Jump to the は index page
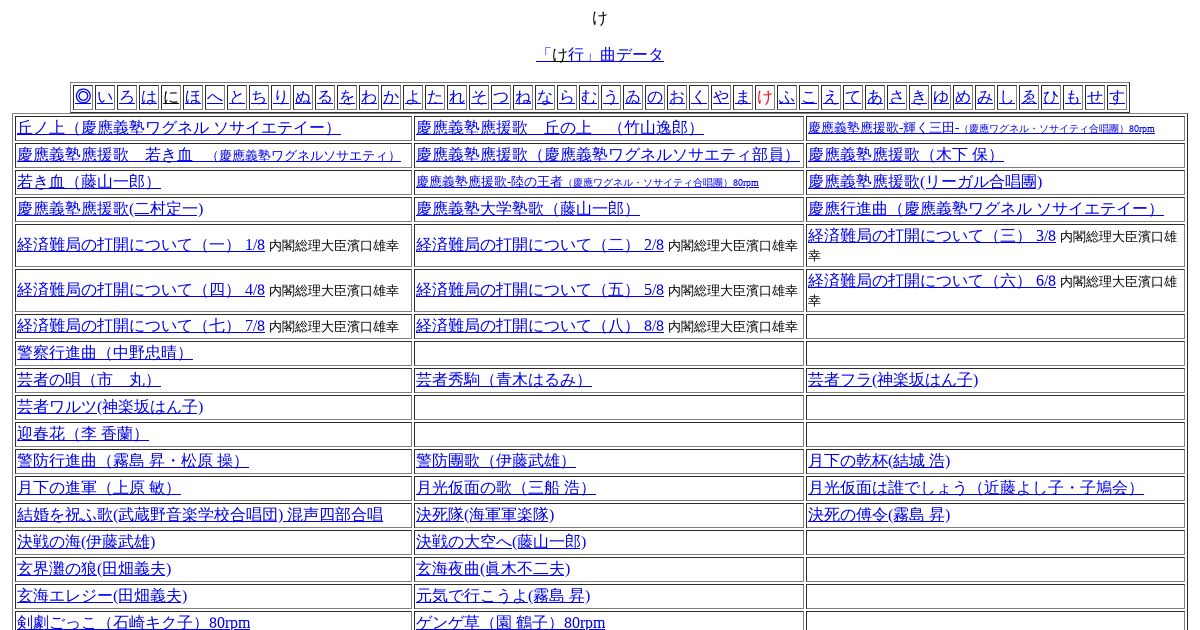The width and height of the screenshot is (1200, 630). tap(149, 97)
